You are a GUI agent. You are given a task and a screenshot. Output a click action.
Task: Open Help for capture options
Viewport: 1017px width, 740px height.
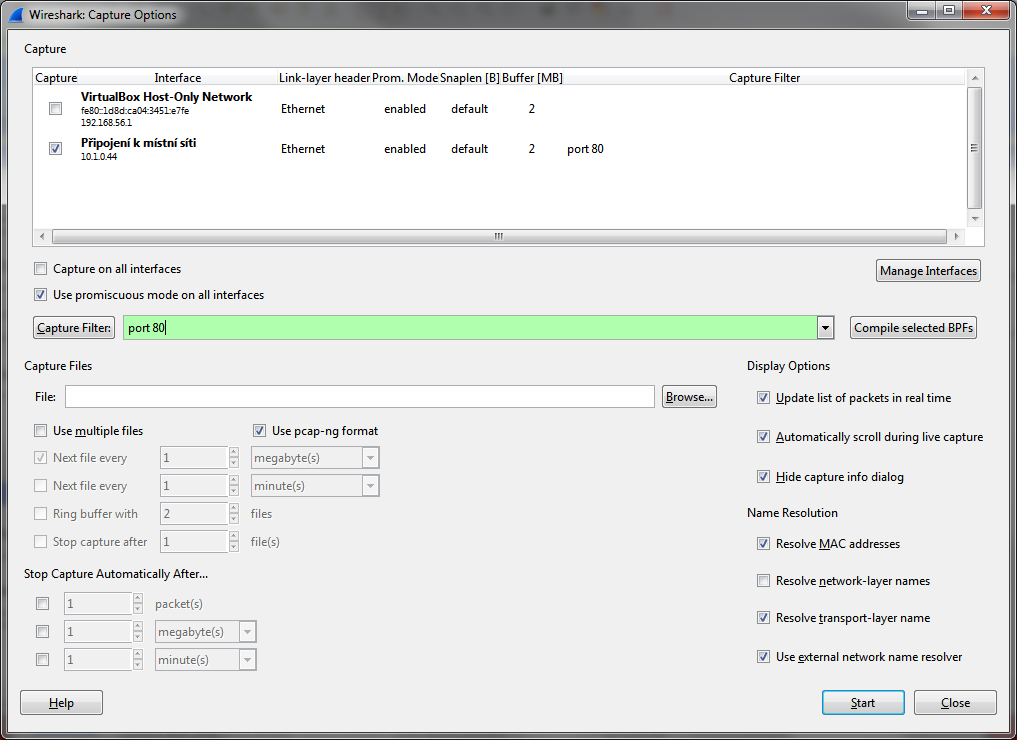click(62, 702)
